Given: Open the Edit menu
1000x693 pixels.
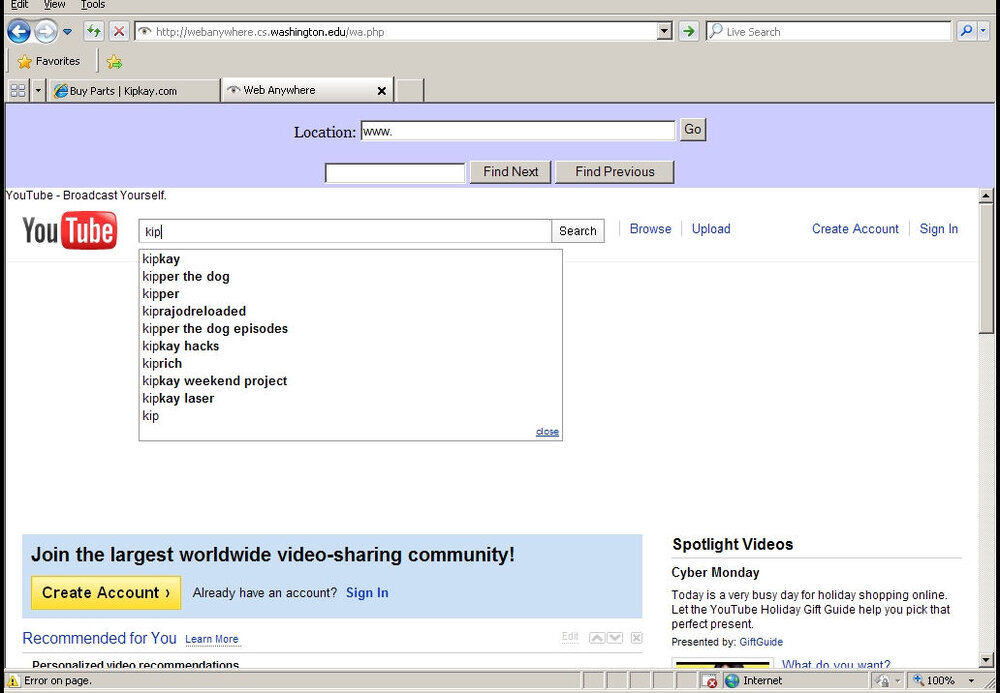Looking at the screenshot, I should (19, 4).
